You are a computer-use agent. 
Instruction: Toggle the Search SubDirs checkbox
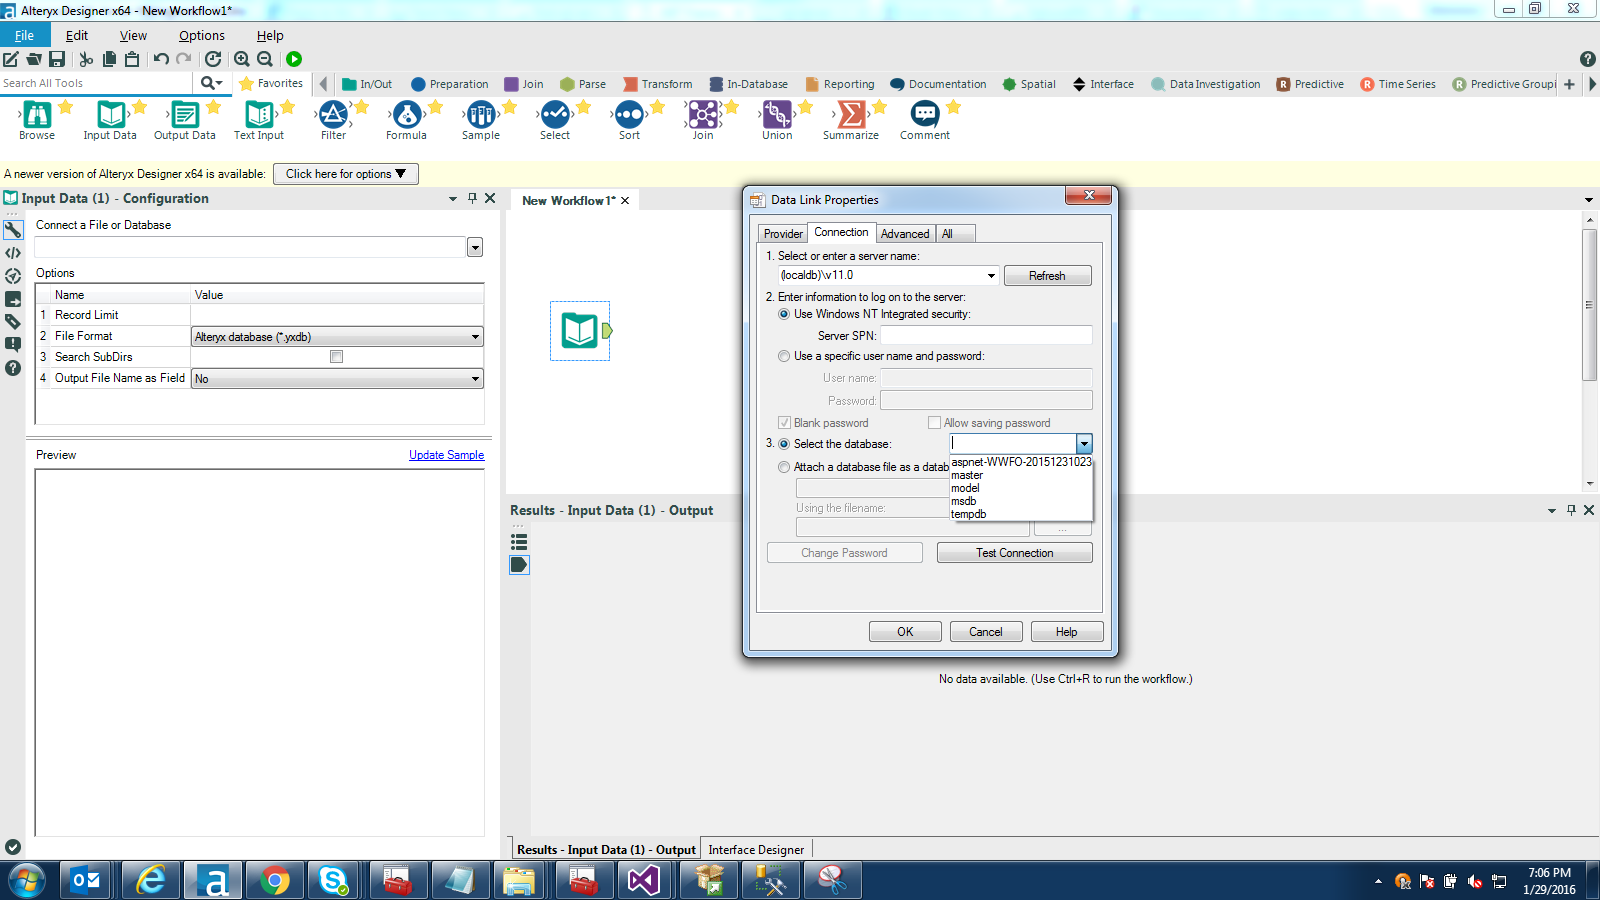(x=336, y=356)
